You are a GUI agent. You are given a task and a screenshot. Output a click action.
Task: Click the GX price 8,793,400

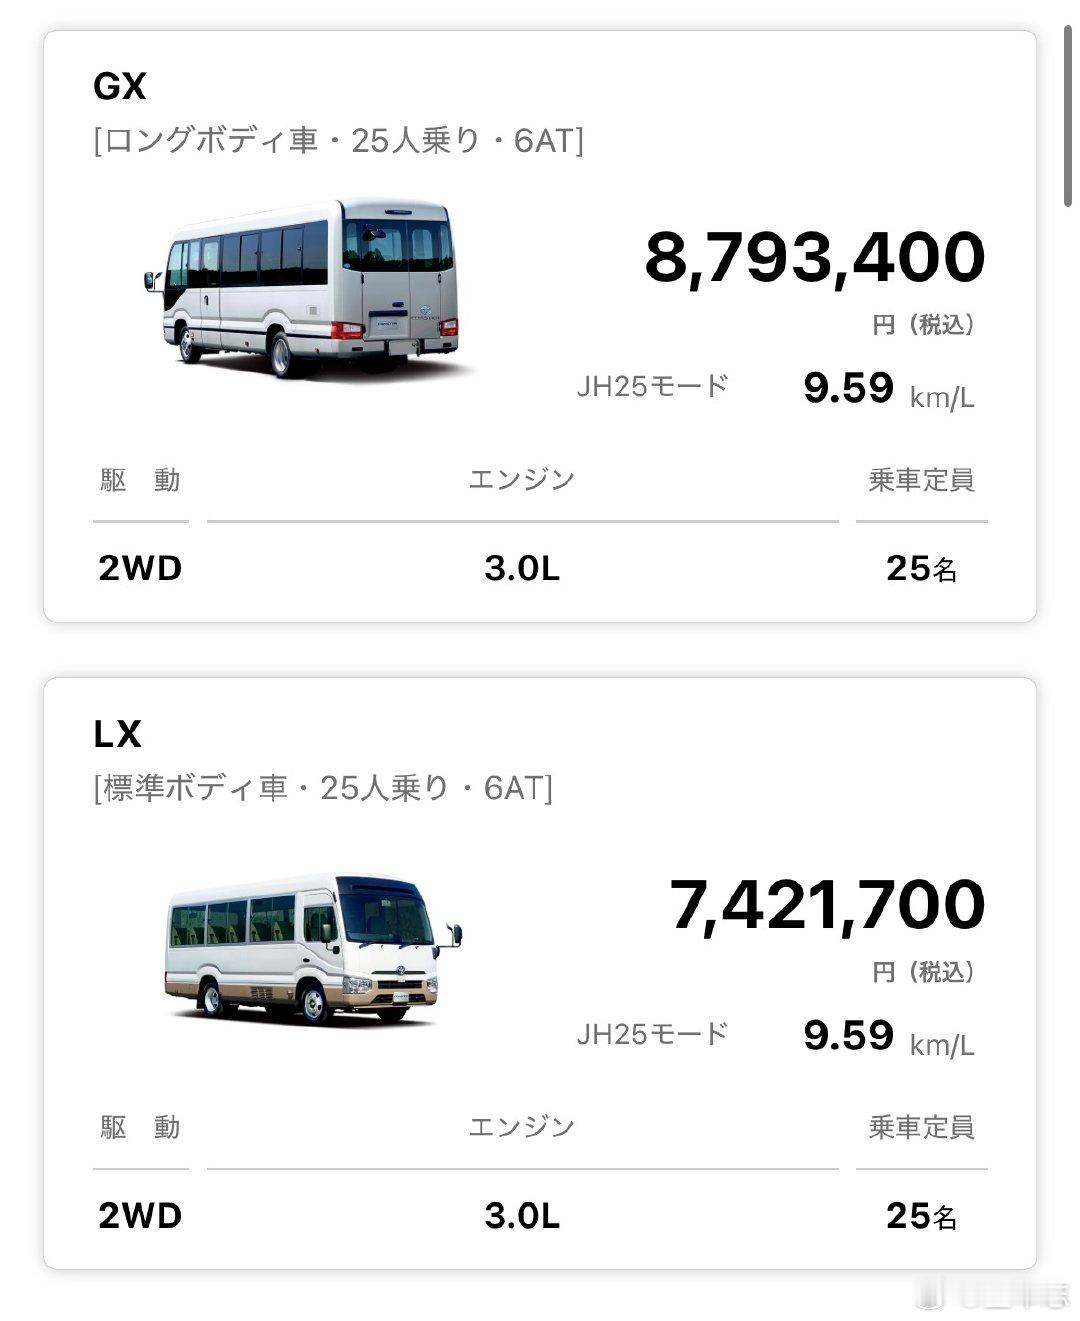[814, 257]
